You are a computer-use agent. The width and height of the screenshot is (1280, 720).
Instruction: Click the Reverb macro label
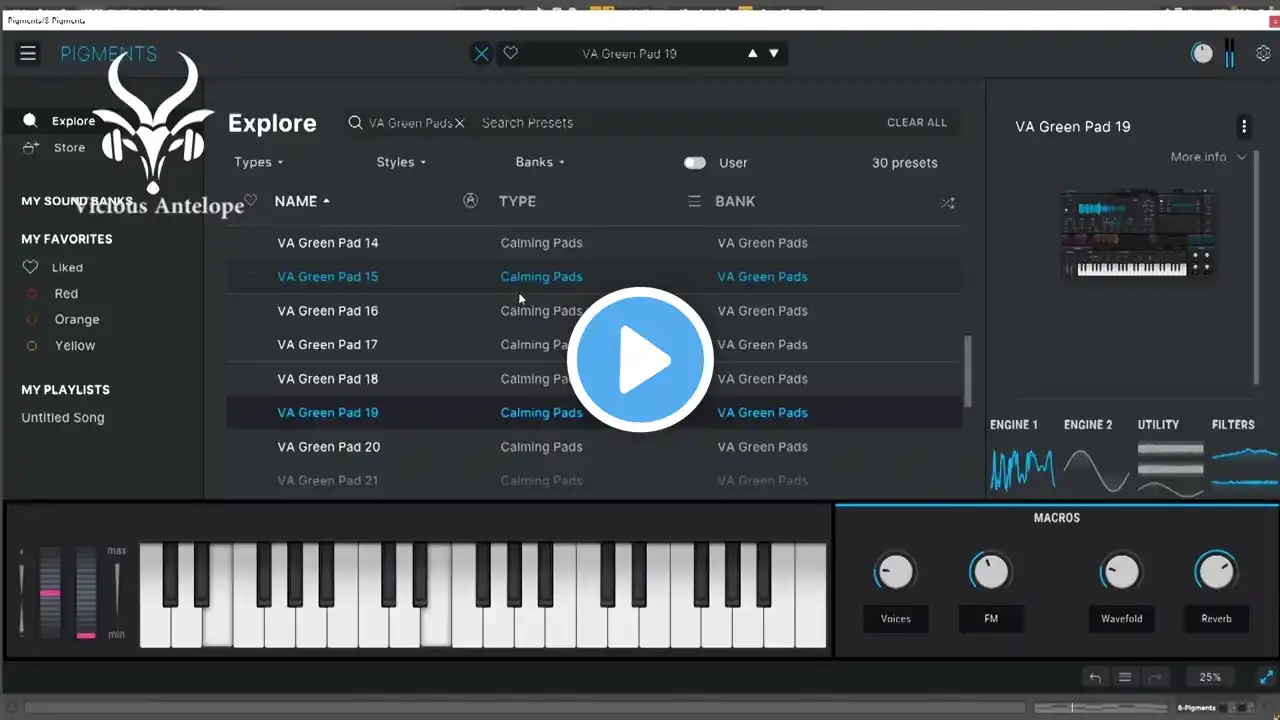click(x=1217, y=619)
